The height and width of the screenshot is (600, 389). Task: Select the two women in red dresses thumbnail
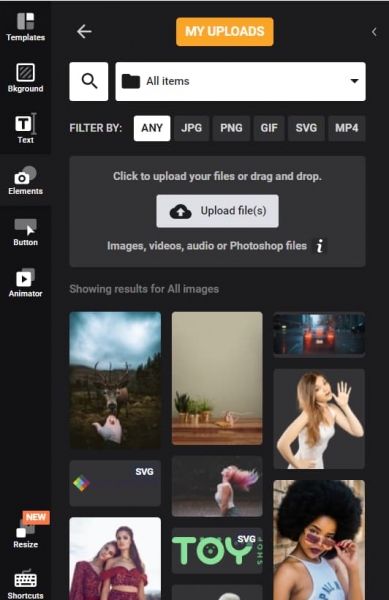pos(115,559)
